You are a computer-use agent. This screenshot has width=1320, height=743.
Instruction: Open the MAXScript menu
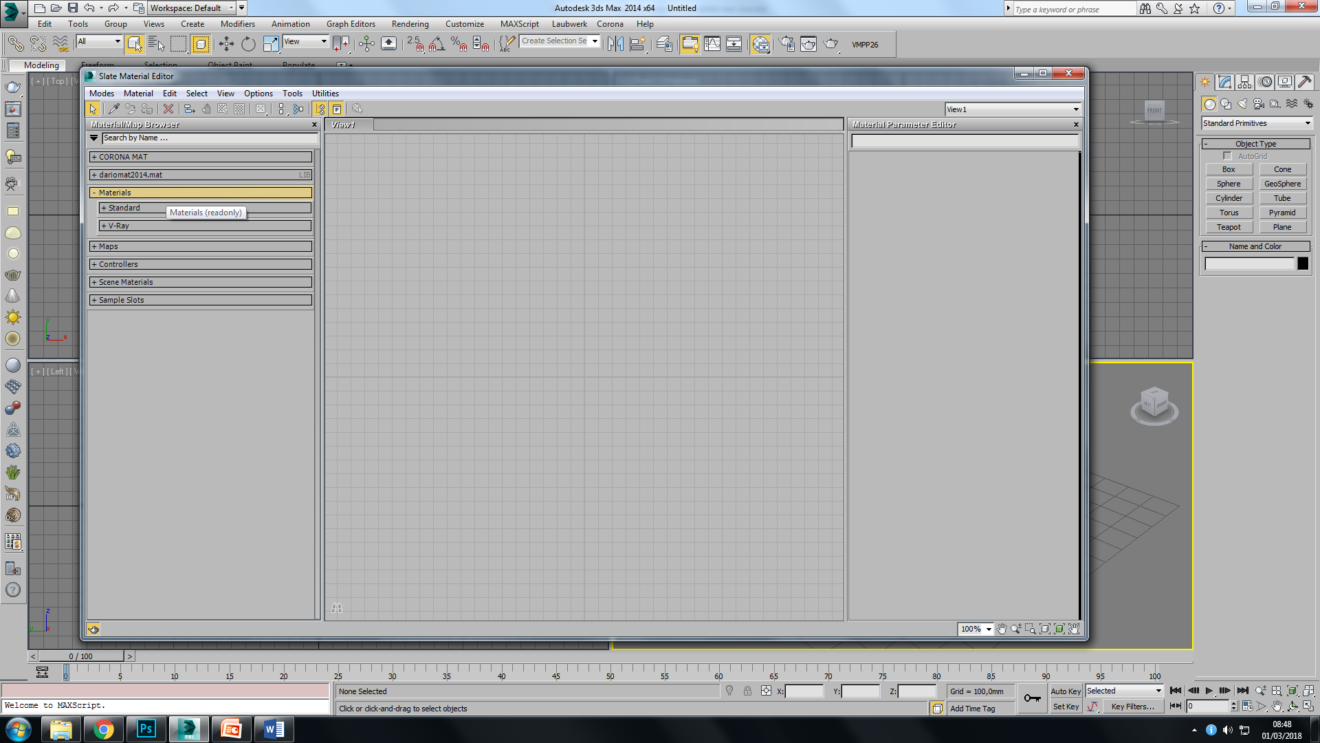click(x=520, y=24)
